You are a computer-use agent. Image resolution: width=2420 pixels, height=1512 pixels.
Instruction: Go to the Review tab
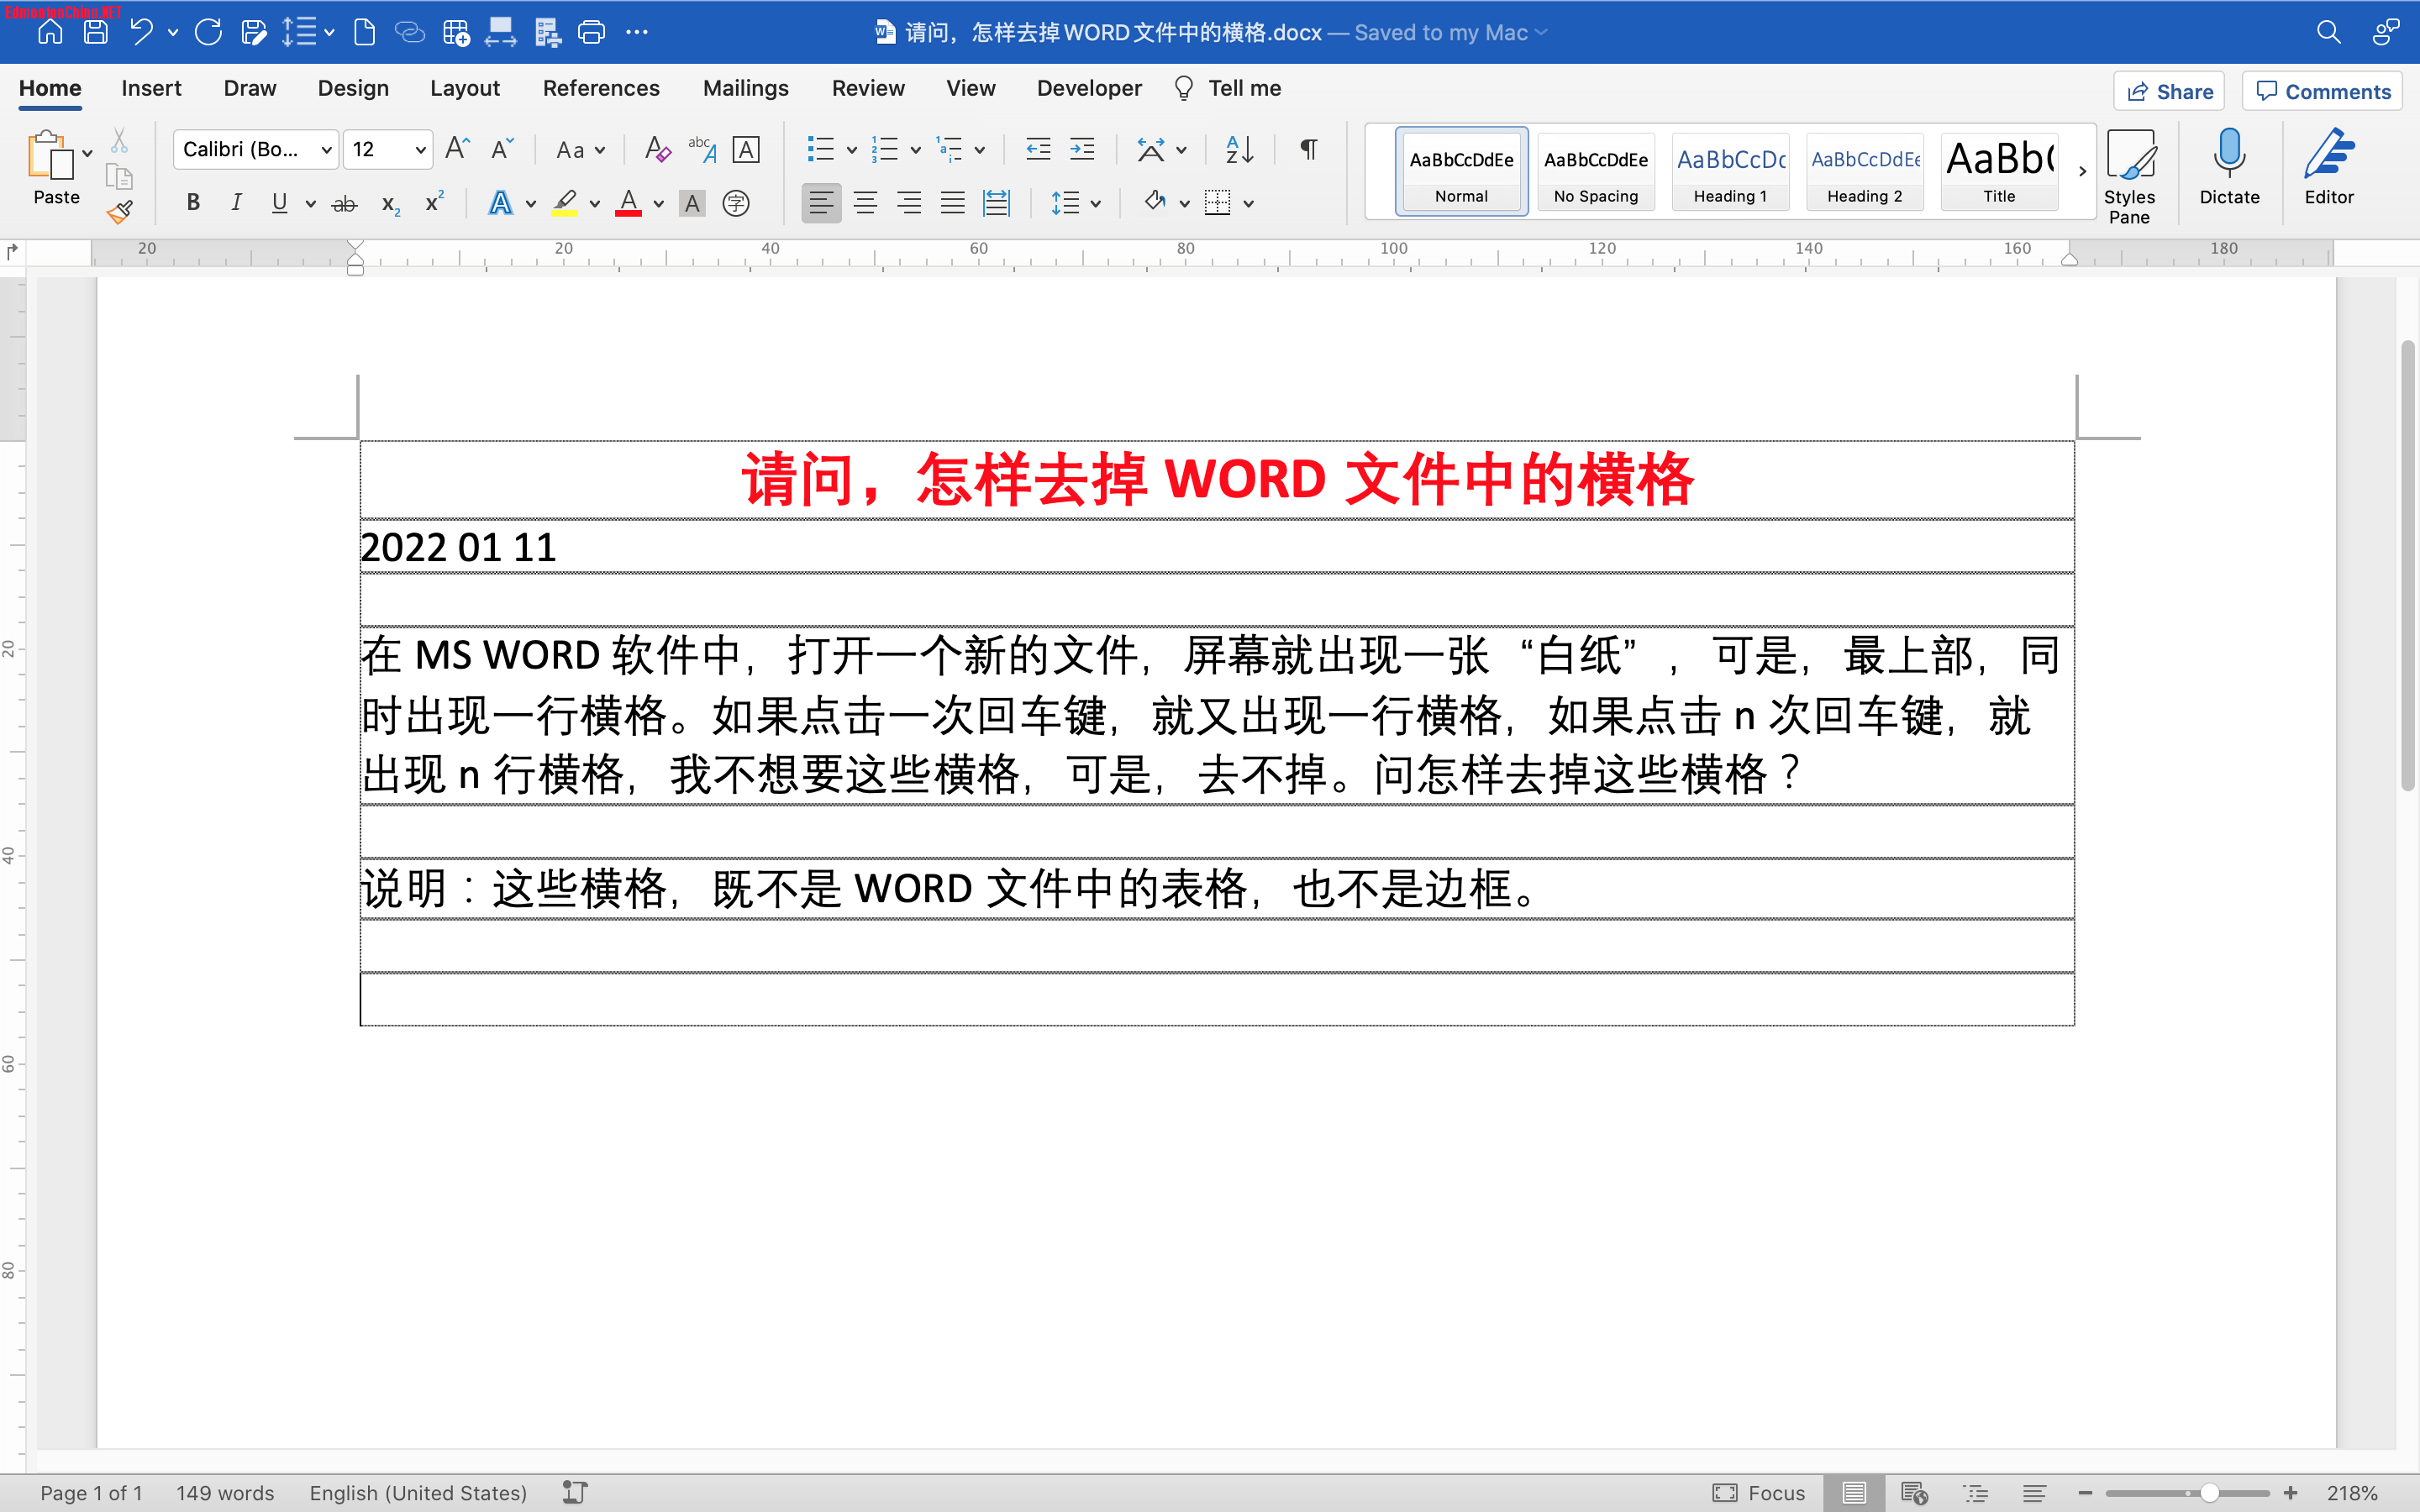pos(868,88)
